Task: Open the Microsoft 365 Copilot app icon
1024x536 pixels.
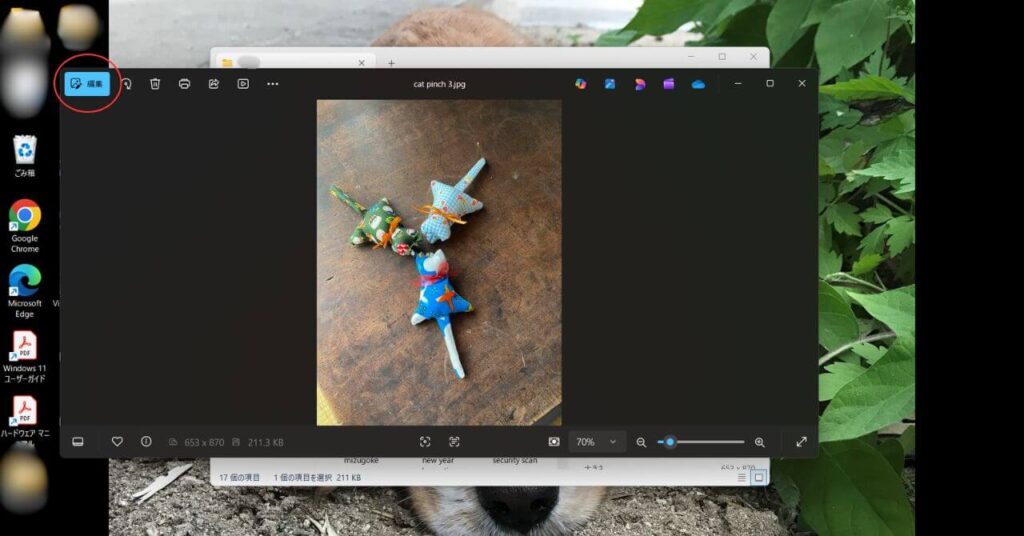Action: 580,84
